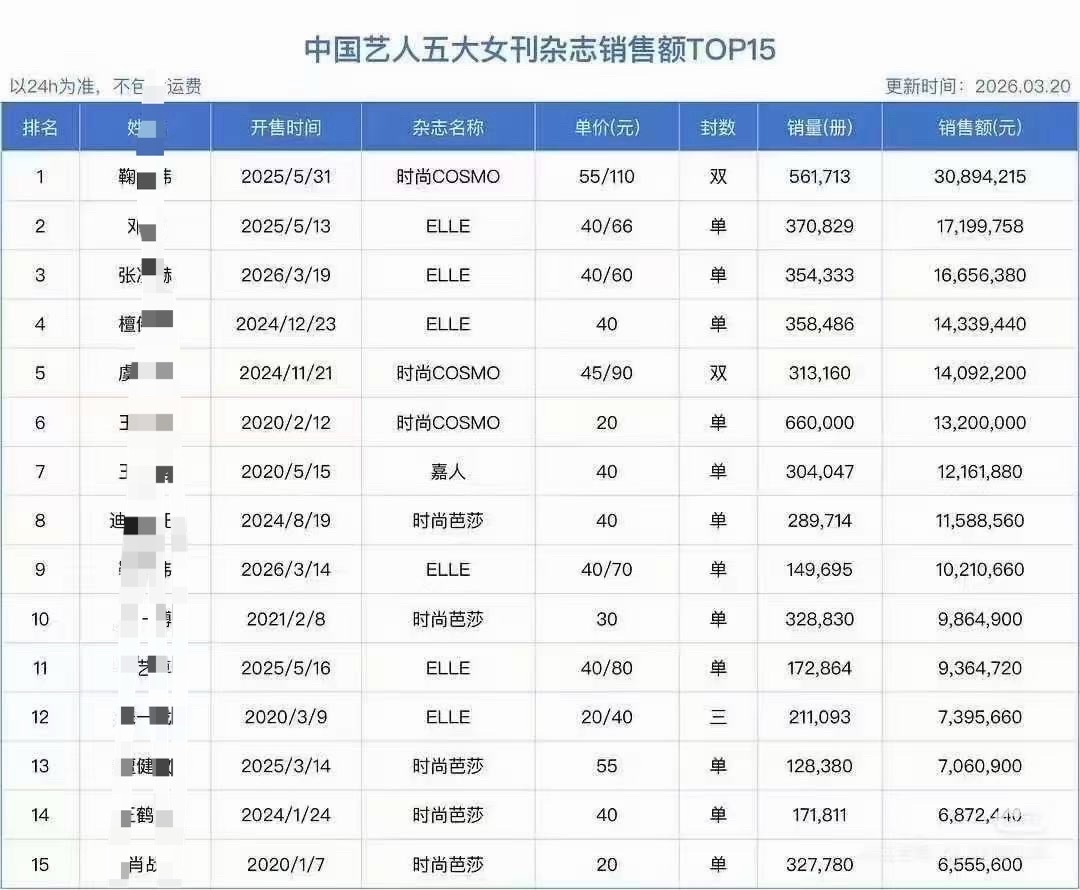The height and width of the screenshot is (890, 1080).
Task: Click rank number 12
Action: (40, 716)
